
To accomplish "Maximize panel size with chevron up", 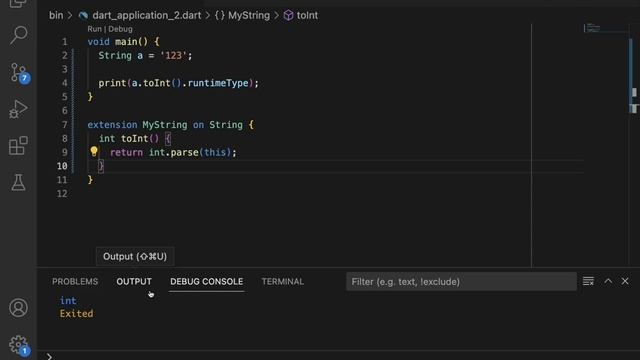I will [x=608, y=281].
